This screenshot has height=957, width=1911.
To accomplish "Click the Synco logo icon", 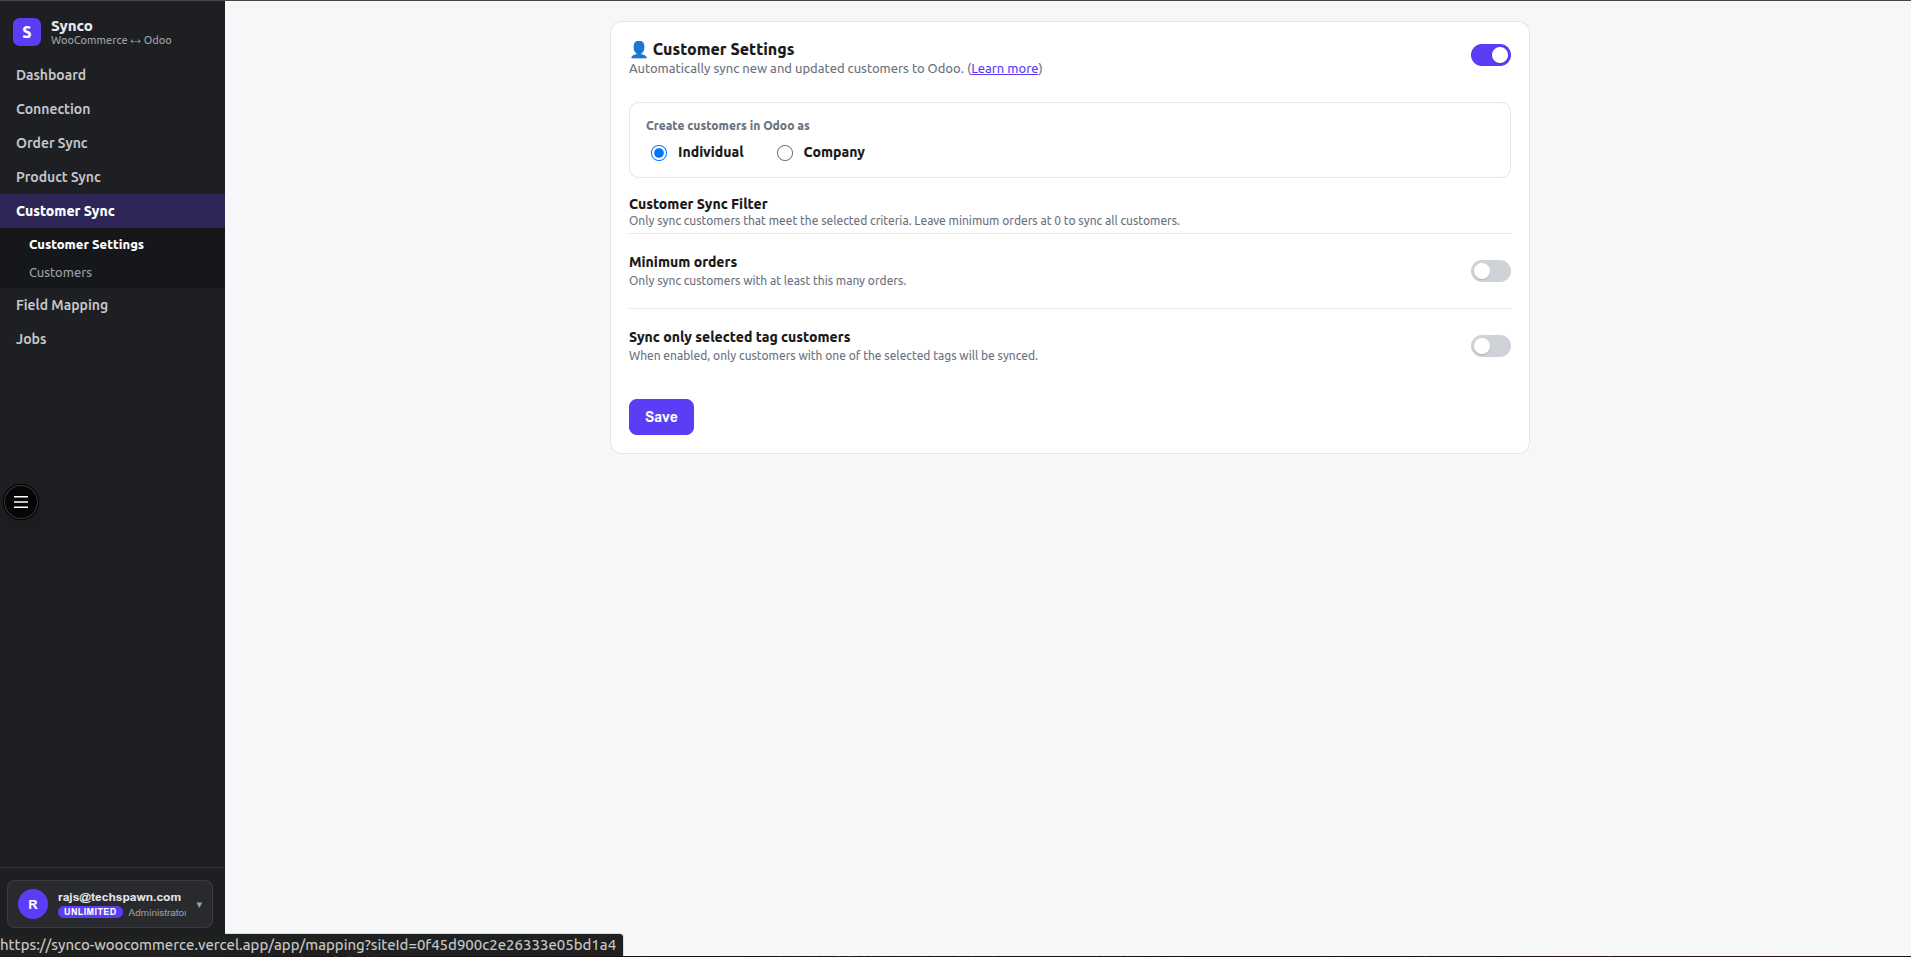I will coord(27,32).
